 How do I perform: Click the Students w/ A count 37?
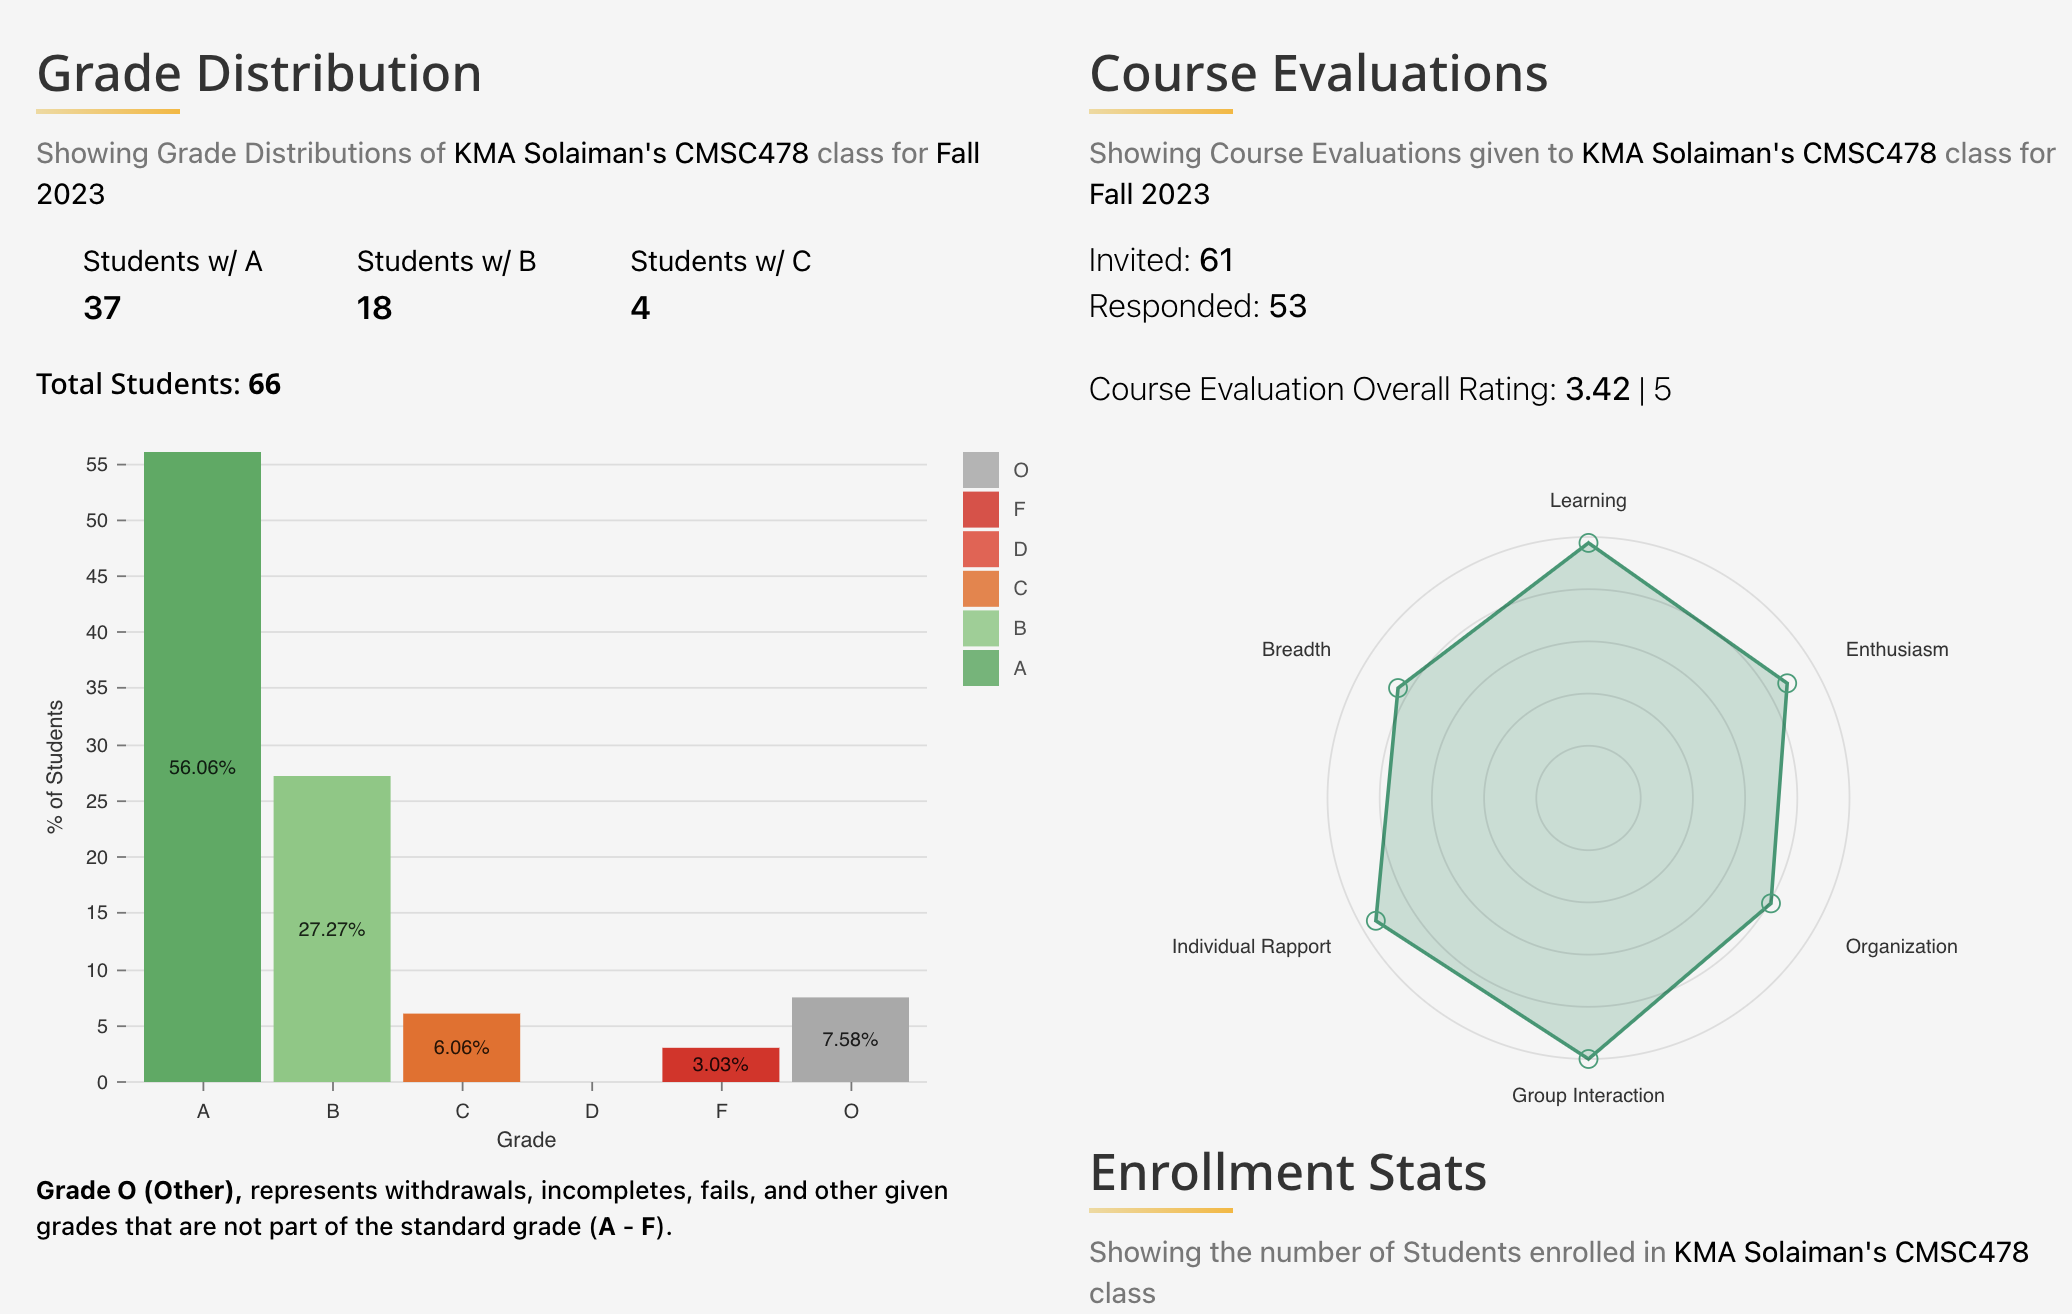coord(102,308)
